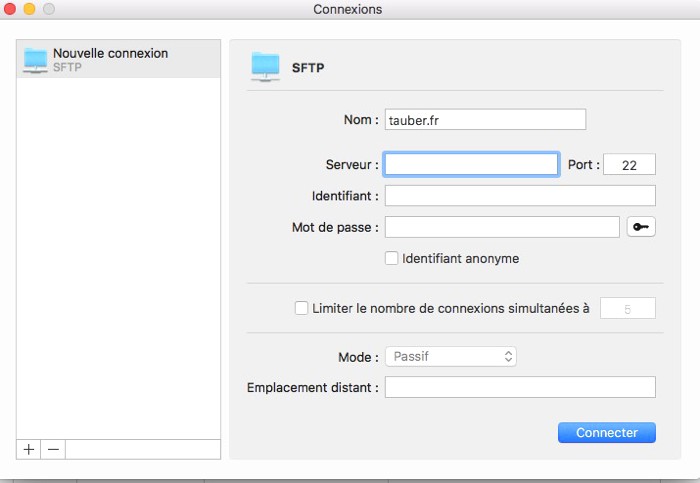Image resolution: width=700 pixels, height=483 pixels.
Task: Click the Nouvelle connexion folder icon in sidebar
Action: coord(35,59)
